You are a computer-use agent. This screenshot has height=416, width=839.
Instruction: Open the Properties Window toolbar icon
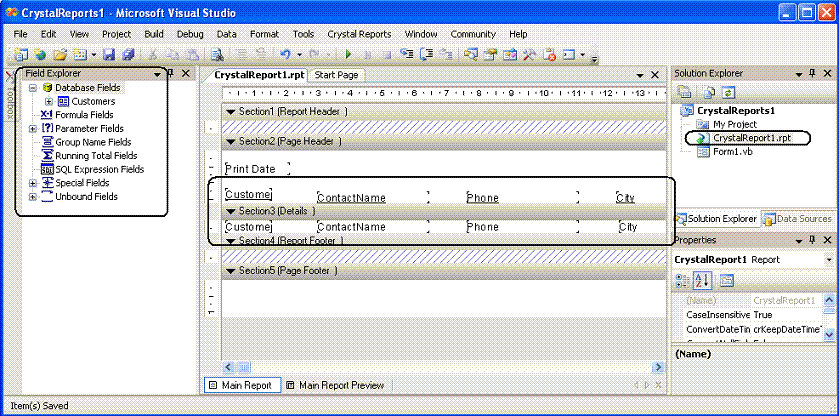(x=490, y=54)
